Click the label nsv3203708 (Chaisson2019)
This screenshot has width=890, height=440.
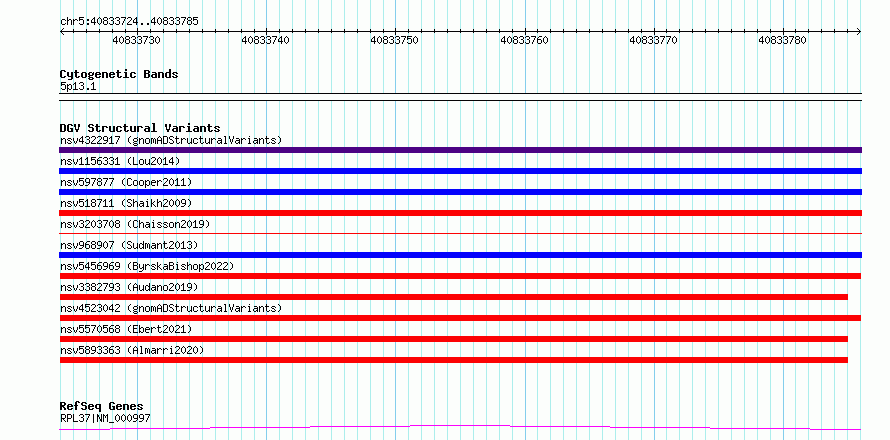pos(135,224)
